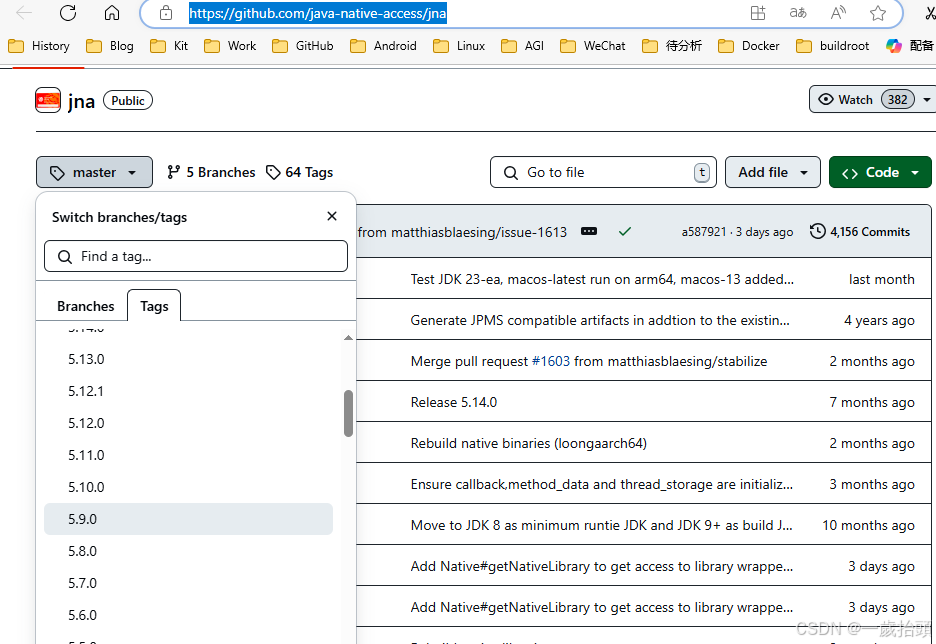The image size is (936, 644).
Task: View 64 Tags link
Action: 300,172
